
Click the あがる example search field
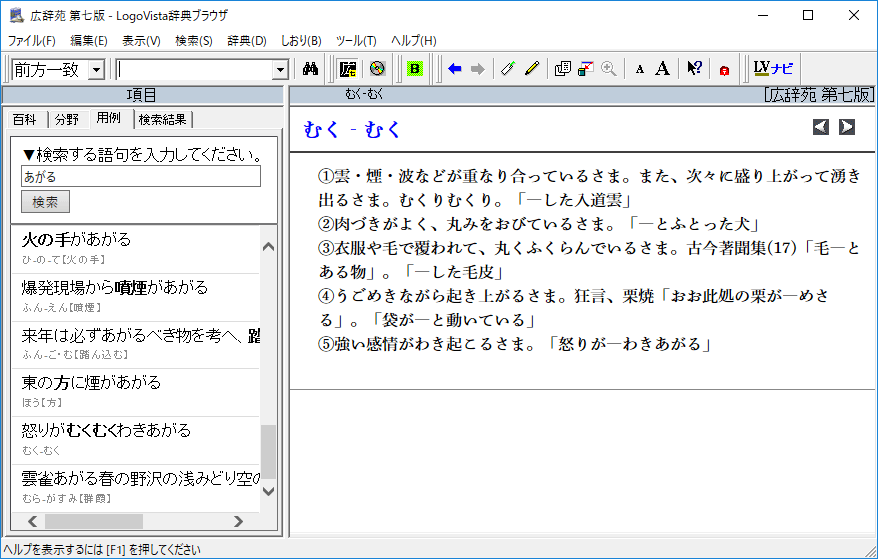(x=140, y=177)
